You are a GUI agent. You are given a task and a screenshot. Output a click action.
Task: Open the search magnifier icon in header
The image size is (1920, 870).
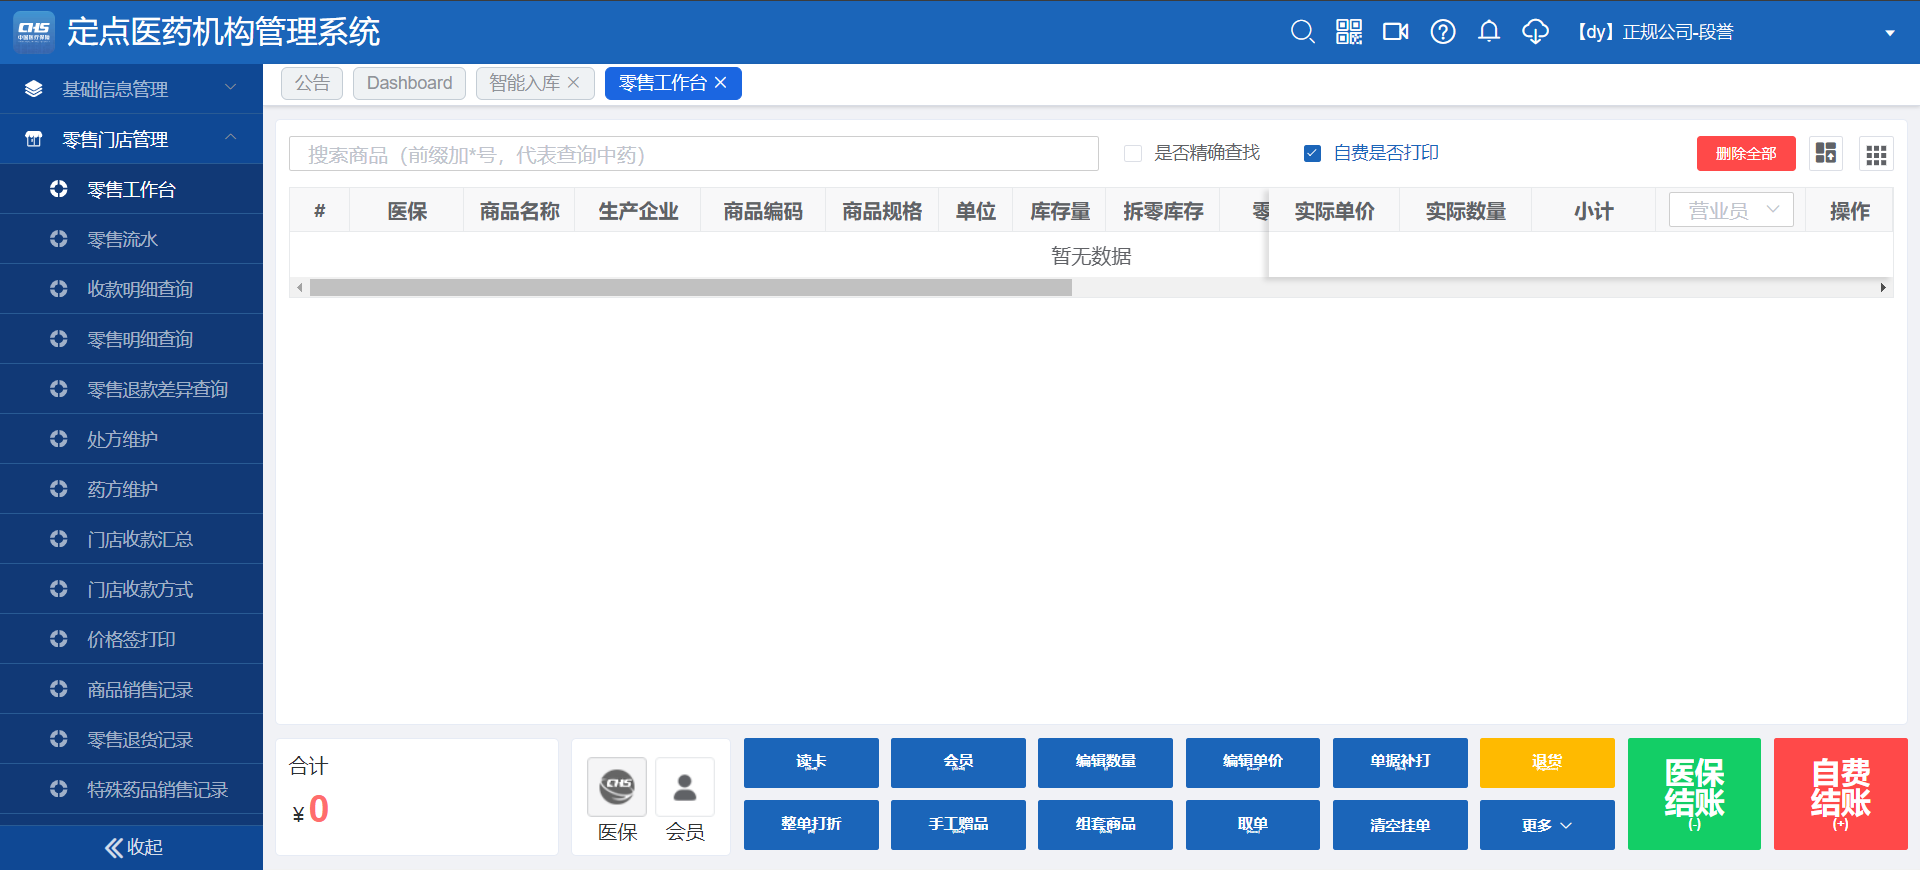1302,32
